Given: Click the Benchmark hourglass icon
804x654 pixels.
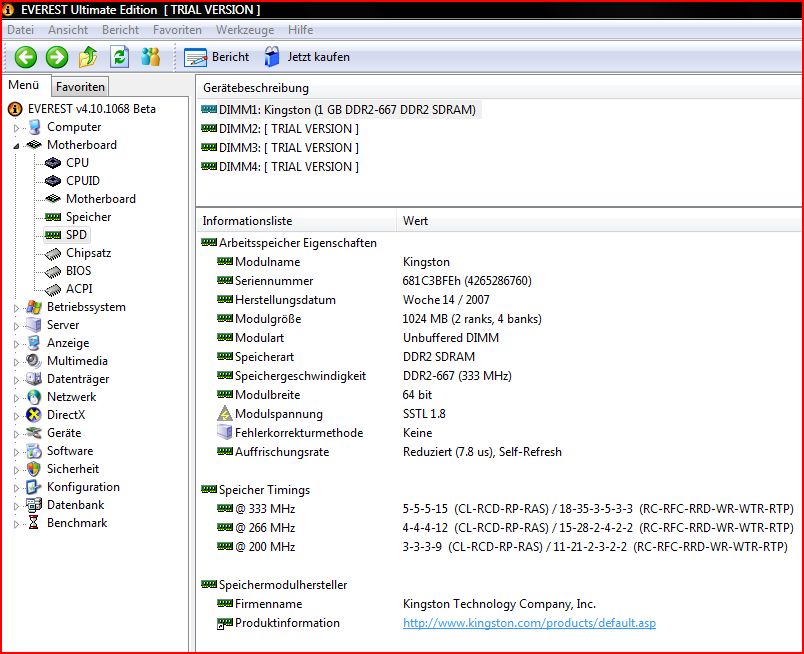Looking at the screenshot, I should [x=34, y=523].
